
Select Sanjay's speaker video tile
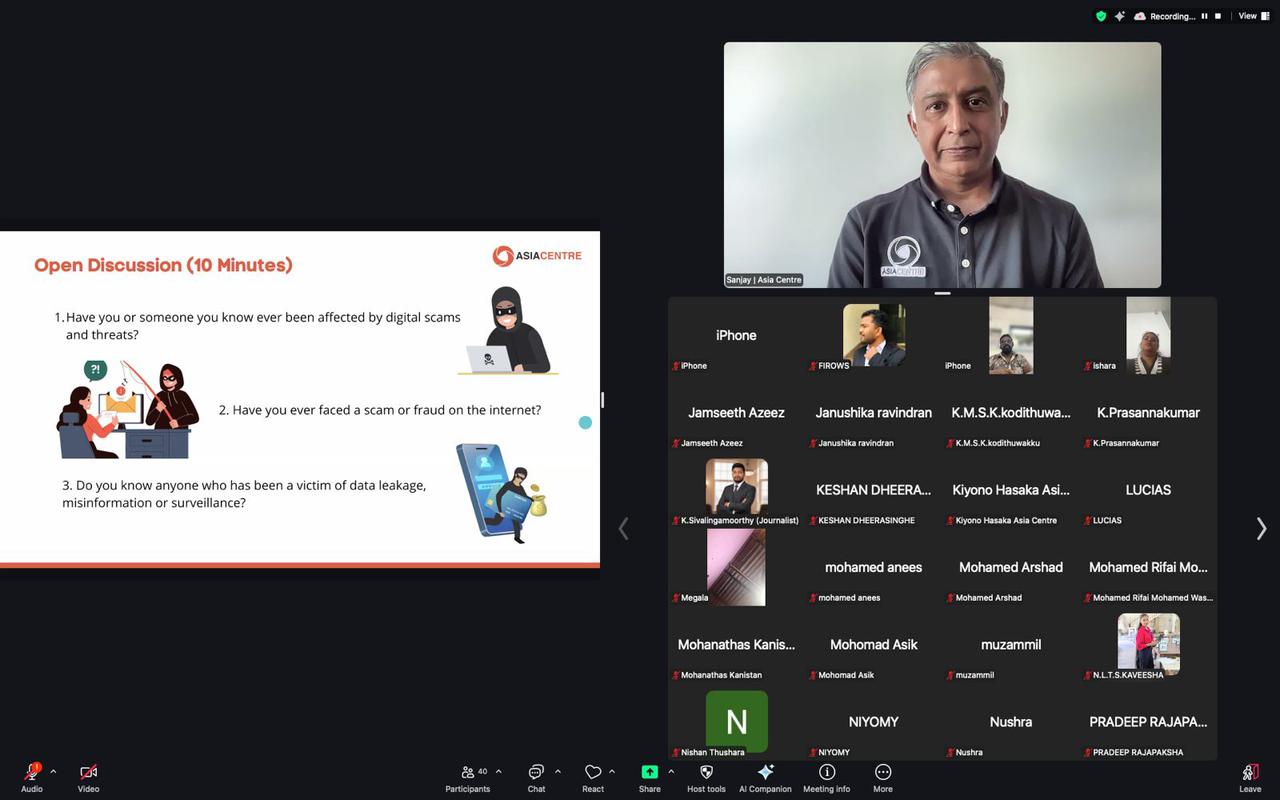(942, 165)
